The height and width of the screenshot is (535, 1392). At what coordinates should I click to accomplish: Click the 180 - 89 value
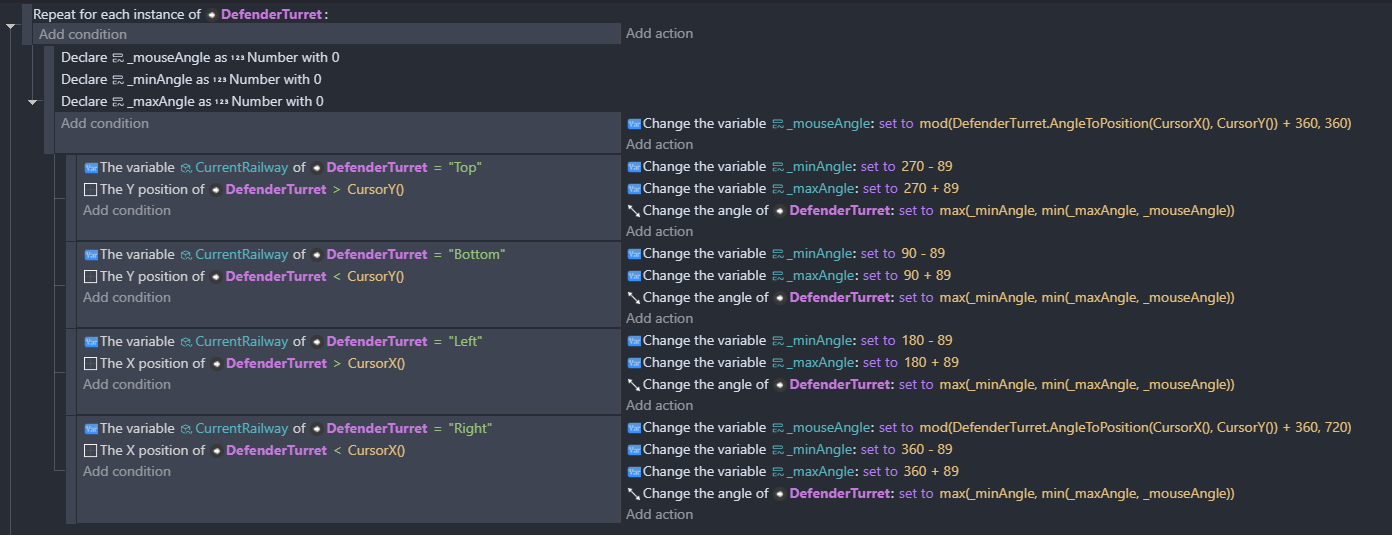pyautogui.click(x=929, y=341)
